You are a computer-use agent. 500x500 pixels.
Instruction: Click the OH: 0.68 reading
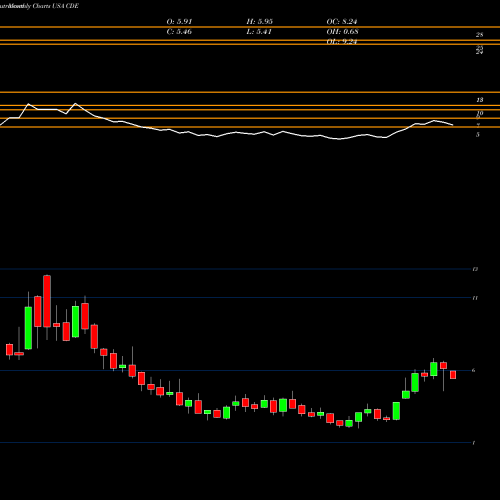pyautogui.click(x=342, y=32)
